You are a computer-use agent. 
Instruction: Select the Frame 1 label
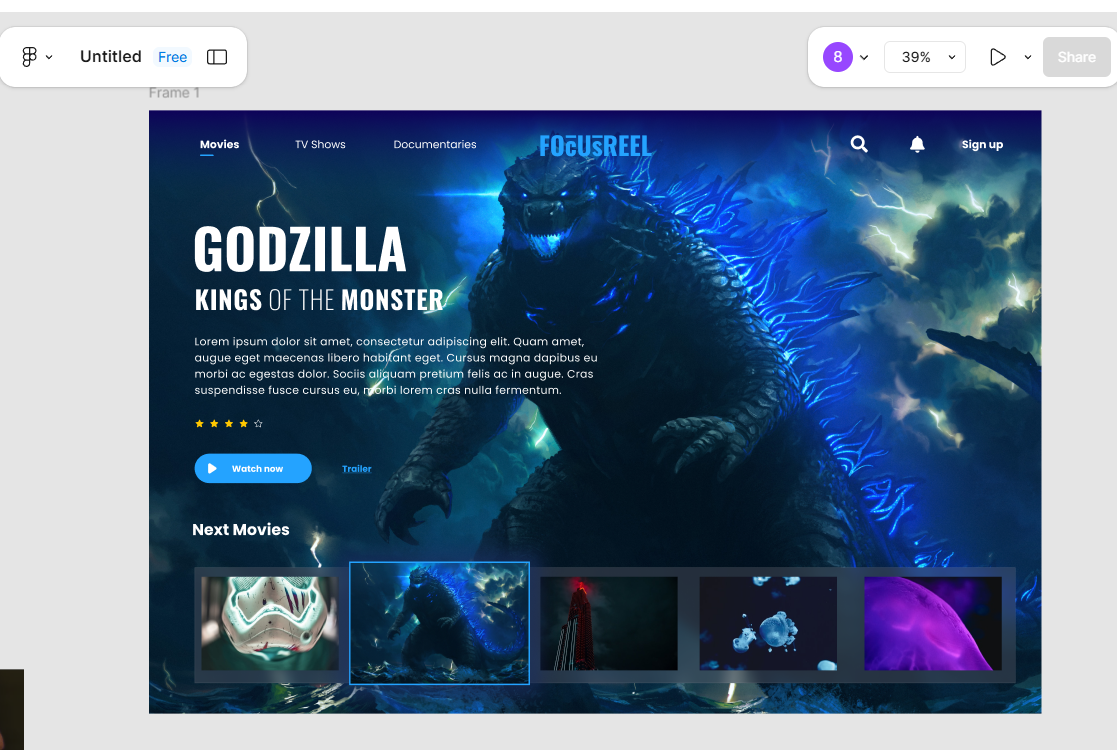[x=174, y=93]
